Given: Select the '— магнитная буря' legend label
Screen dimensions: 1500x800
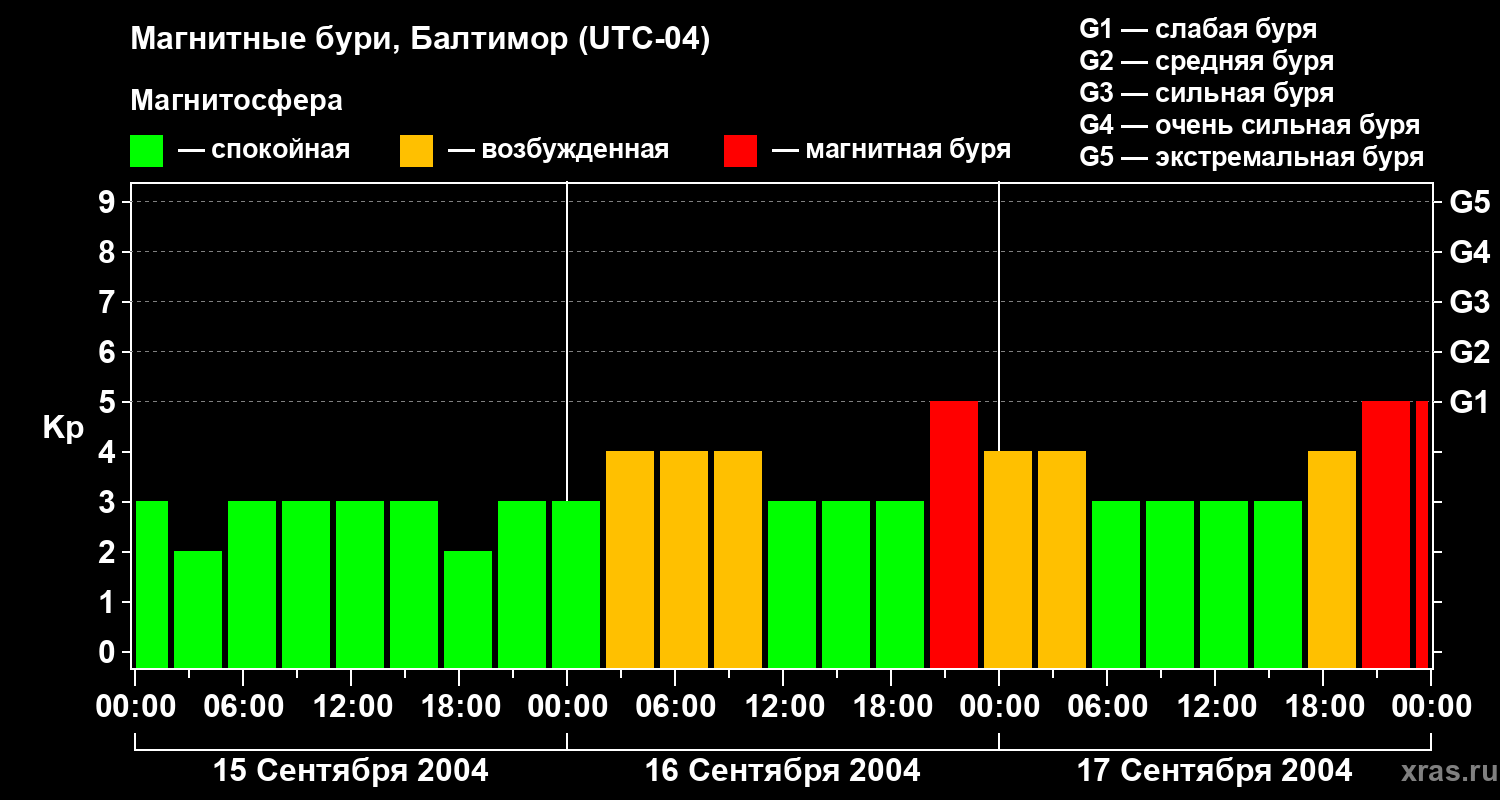Looking at the screenshot, I should [x=892, y=150].
